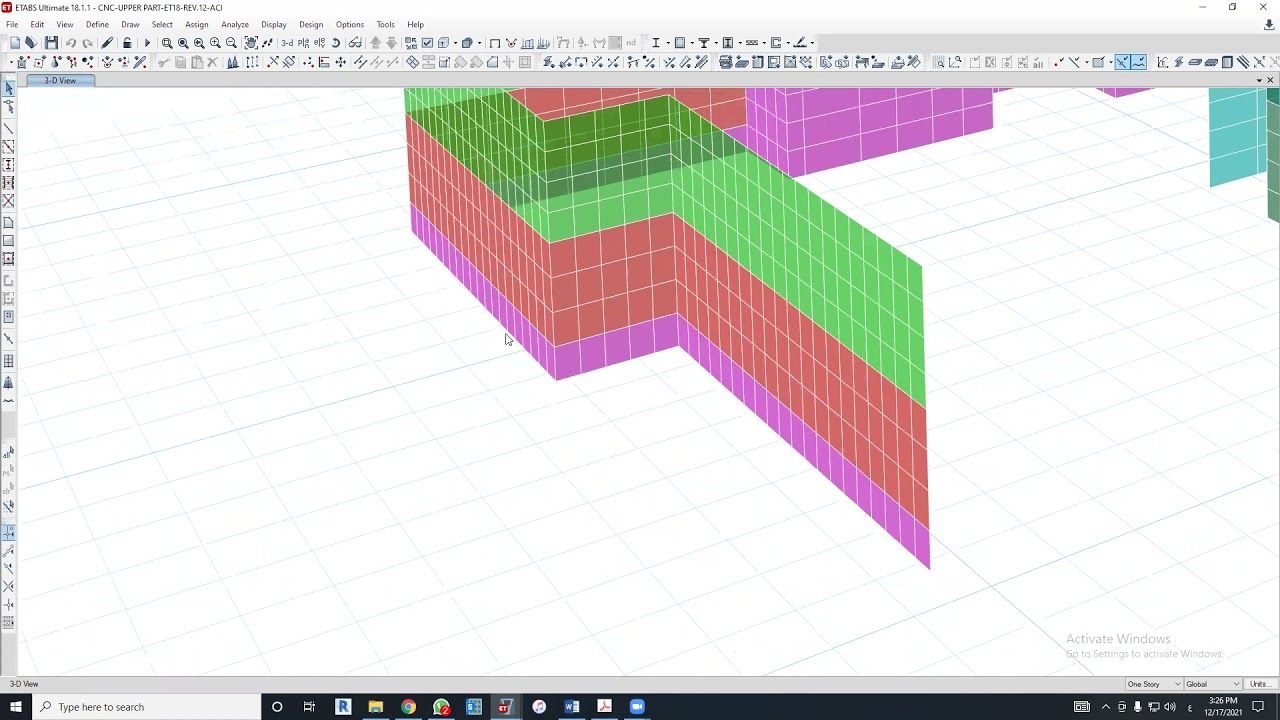The width and height of the screenshot is (1280, 720).
Task: Close the 3-D View window pane
Action: click(x=1271, y=80)
